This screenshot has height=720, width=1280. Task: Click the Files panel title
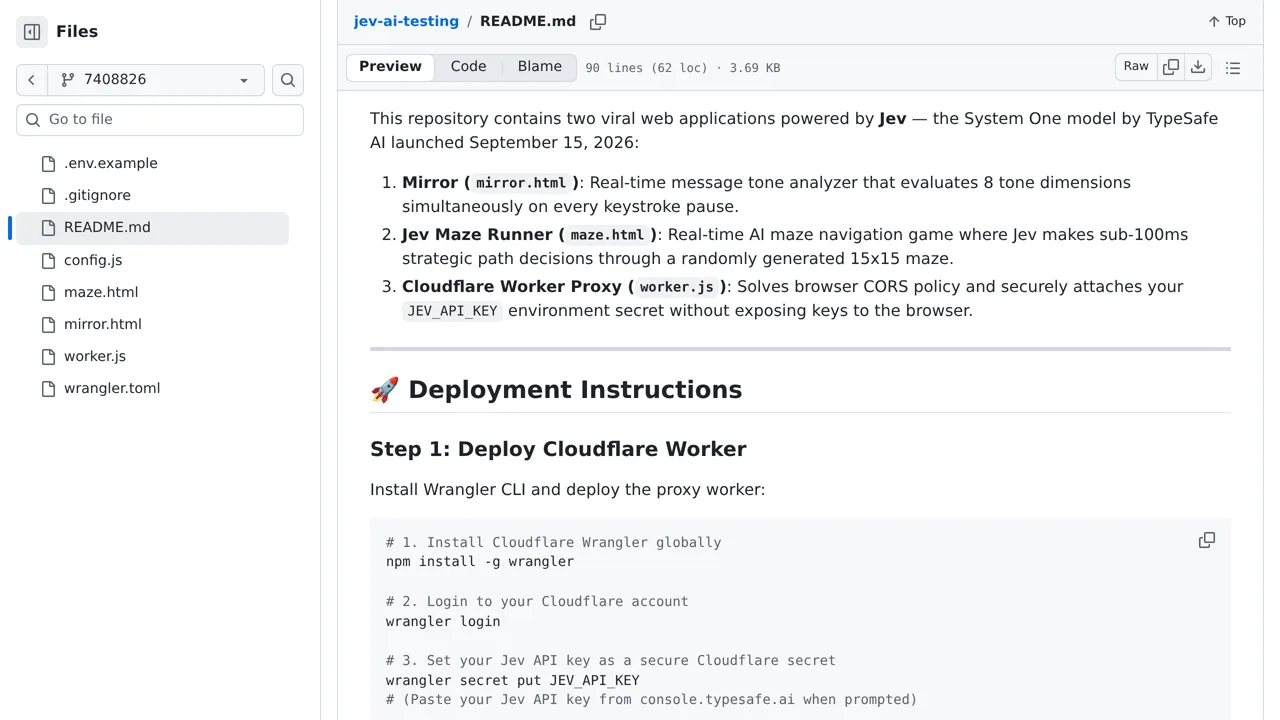pyautogui.click(x=77, y=32)
